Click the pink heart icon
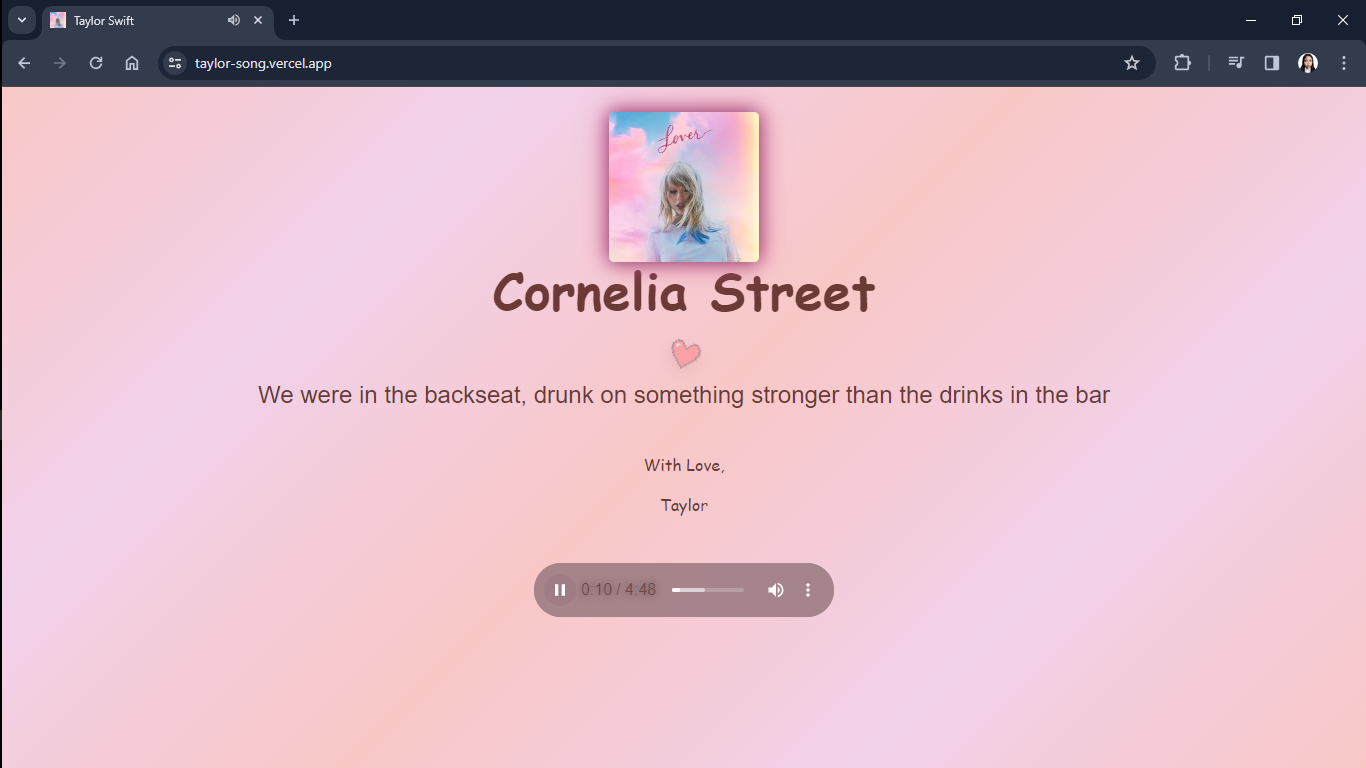The image size is (1366, 768). click(x=685, y=354)
